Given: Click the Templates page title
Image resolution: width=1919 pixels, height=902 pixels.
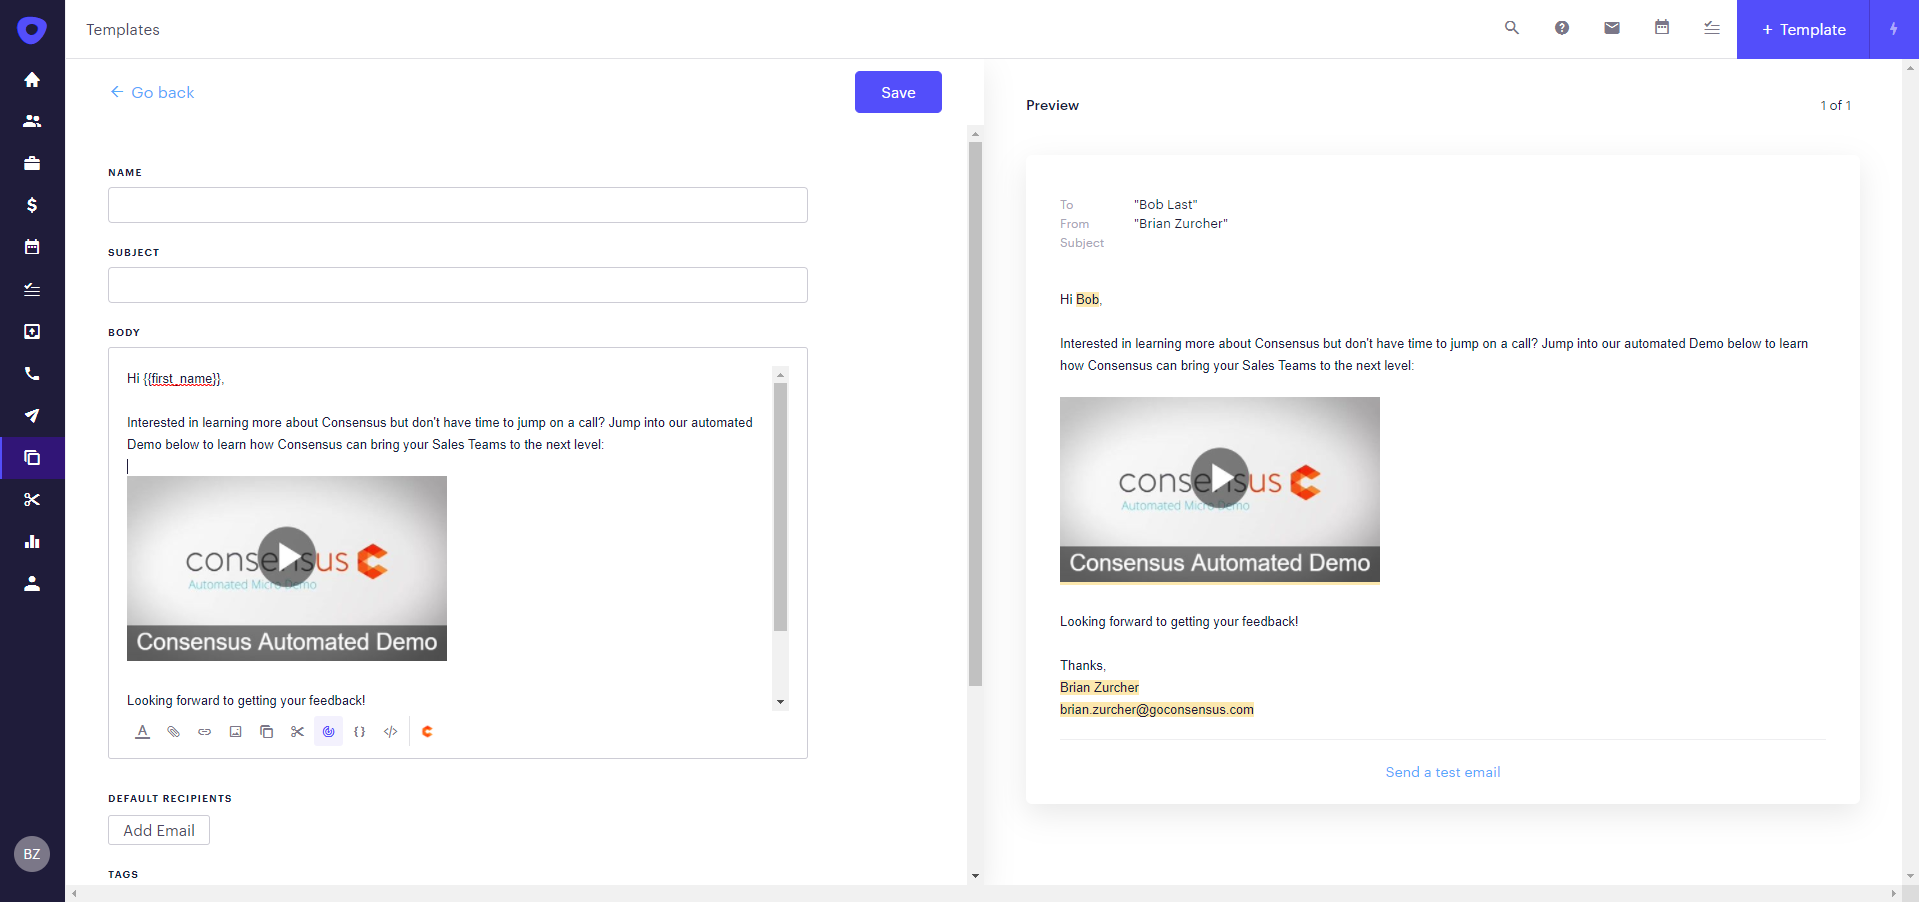Looking at the screenshot, I should pos(123,29).
